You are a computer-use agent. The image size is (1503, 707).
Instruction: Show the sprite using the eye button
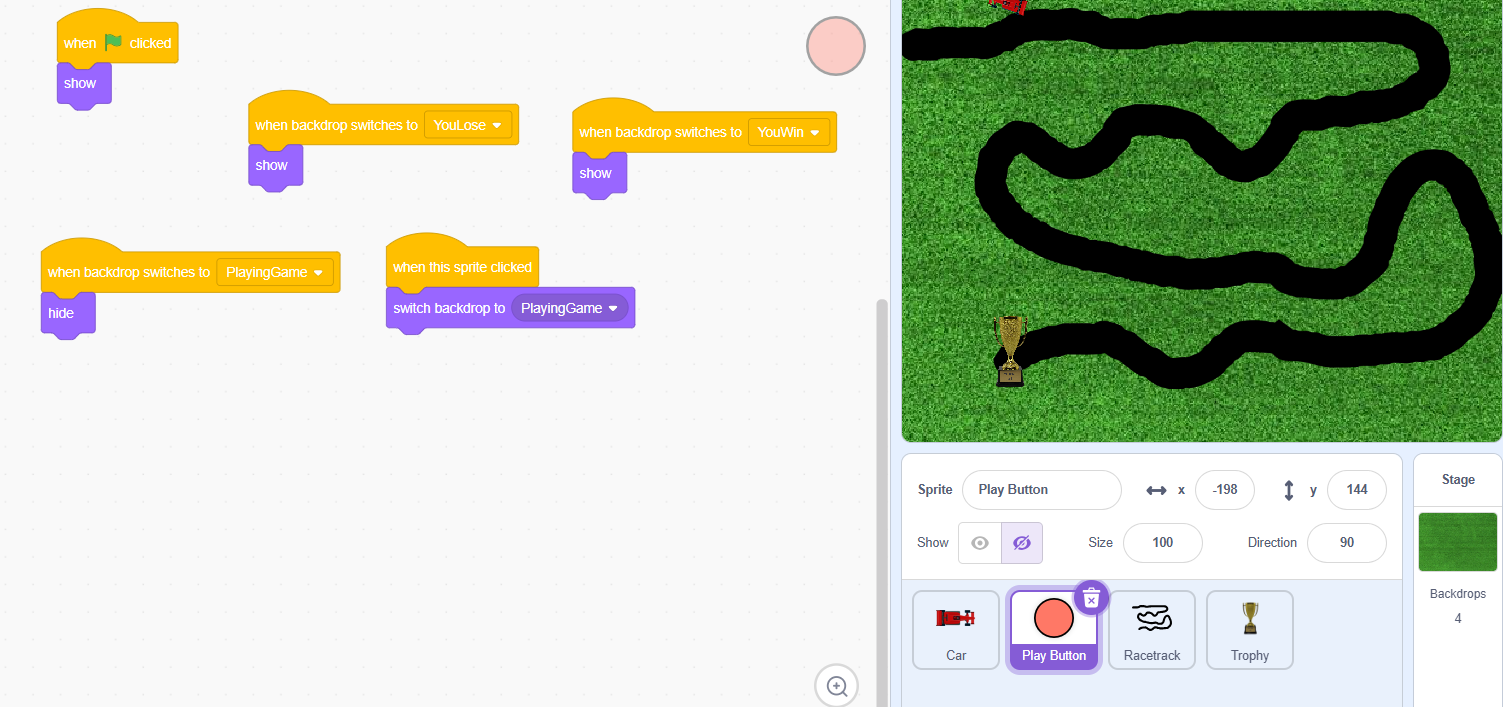980,543
